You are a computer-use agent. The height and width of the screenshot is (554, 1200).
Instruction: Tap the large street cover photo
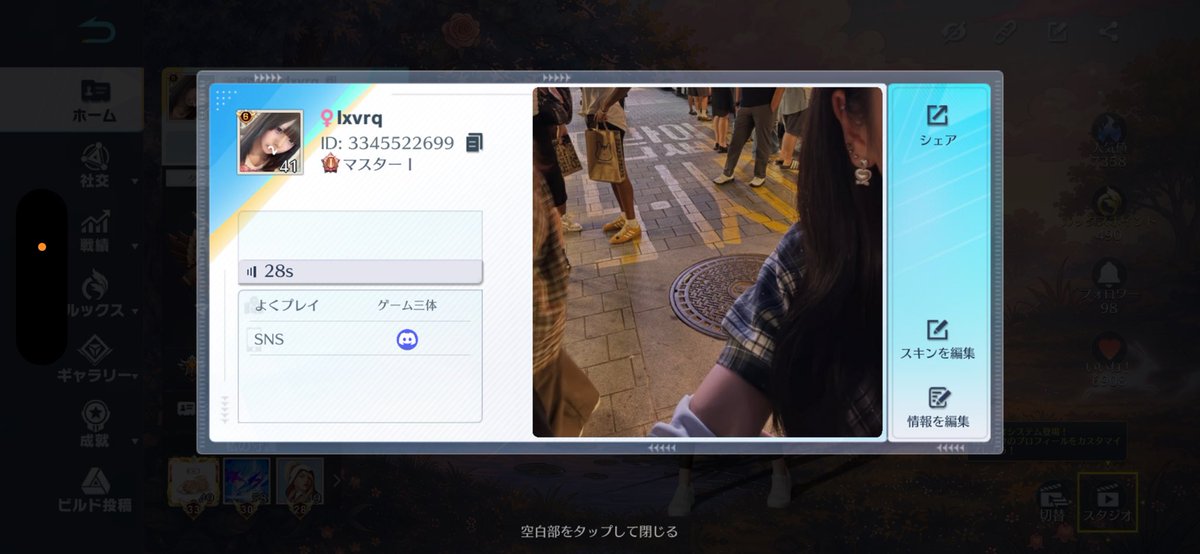708,262
